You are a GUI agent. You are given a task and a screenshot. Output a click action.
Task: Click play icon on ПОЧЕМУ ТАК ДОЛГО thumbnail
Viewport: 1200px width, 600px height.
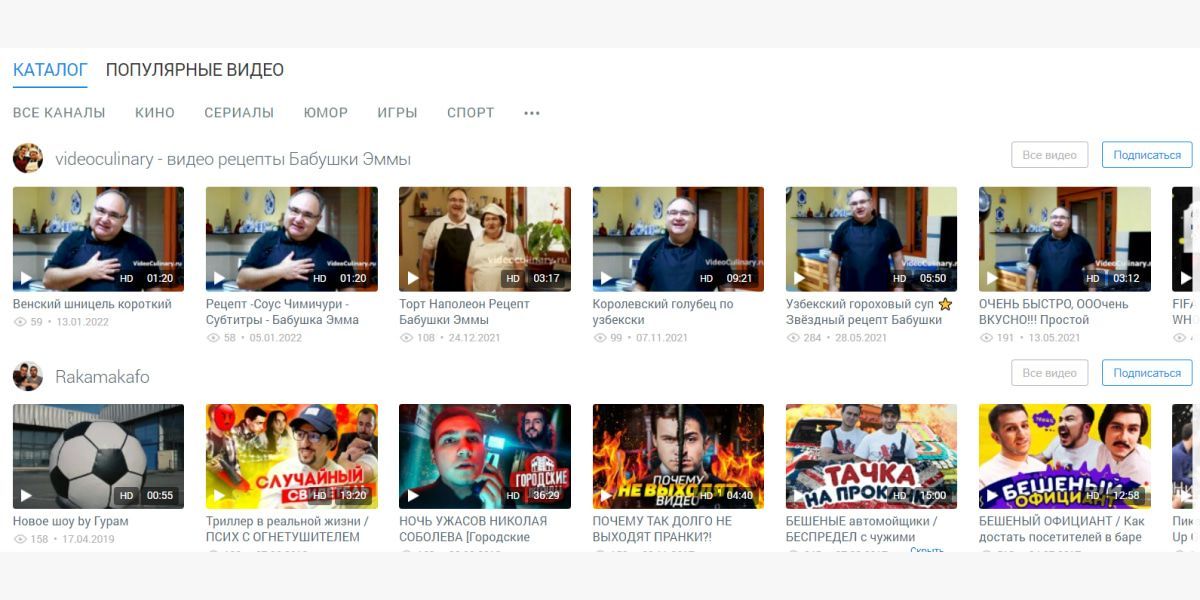[606, 495]
